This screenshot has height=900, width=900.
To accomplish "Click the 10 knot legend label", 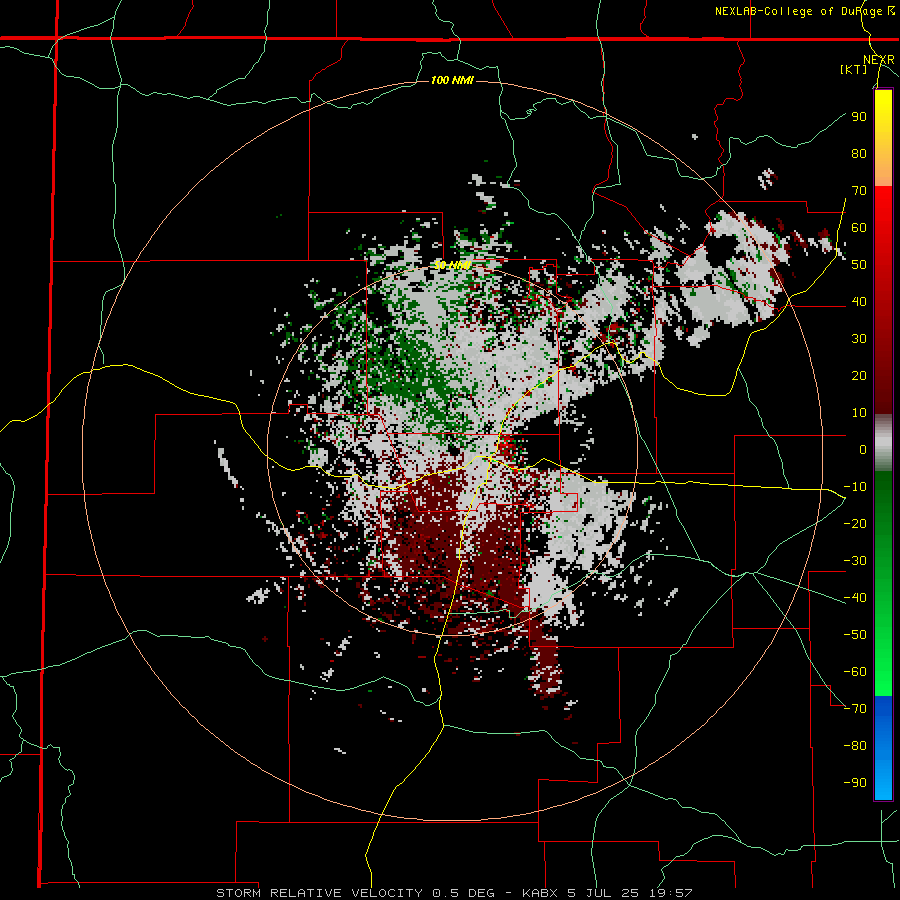I will tap(859, 413).
